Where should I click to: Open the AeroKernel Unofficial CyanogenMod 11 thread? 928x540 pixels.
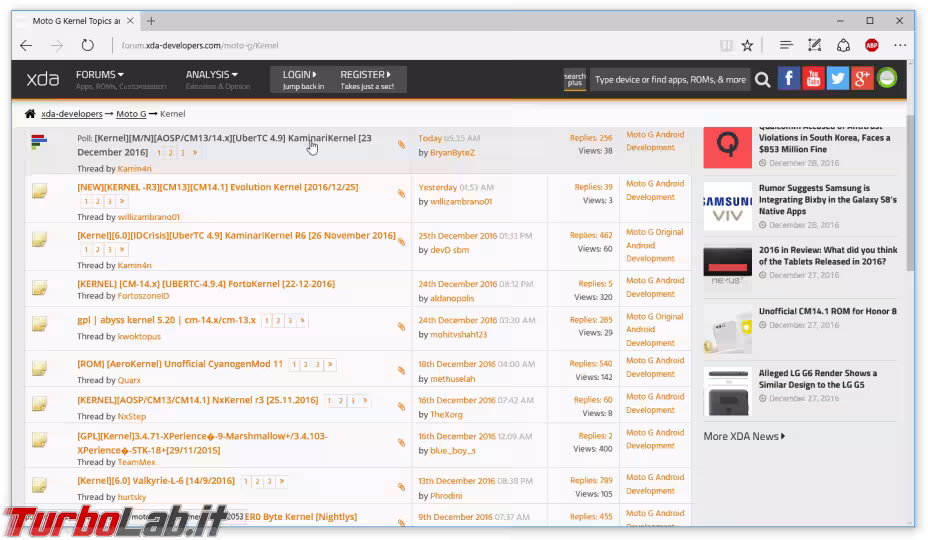180,364
